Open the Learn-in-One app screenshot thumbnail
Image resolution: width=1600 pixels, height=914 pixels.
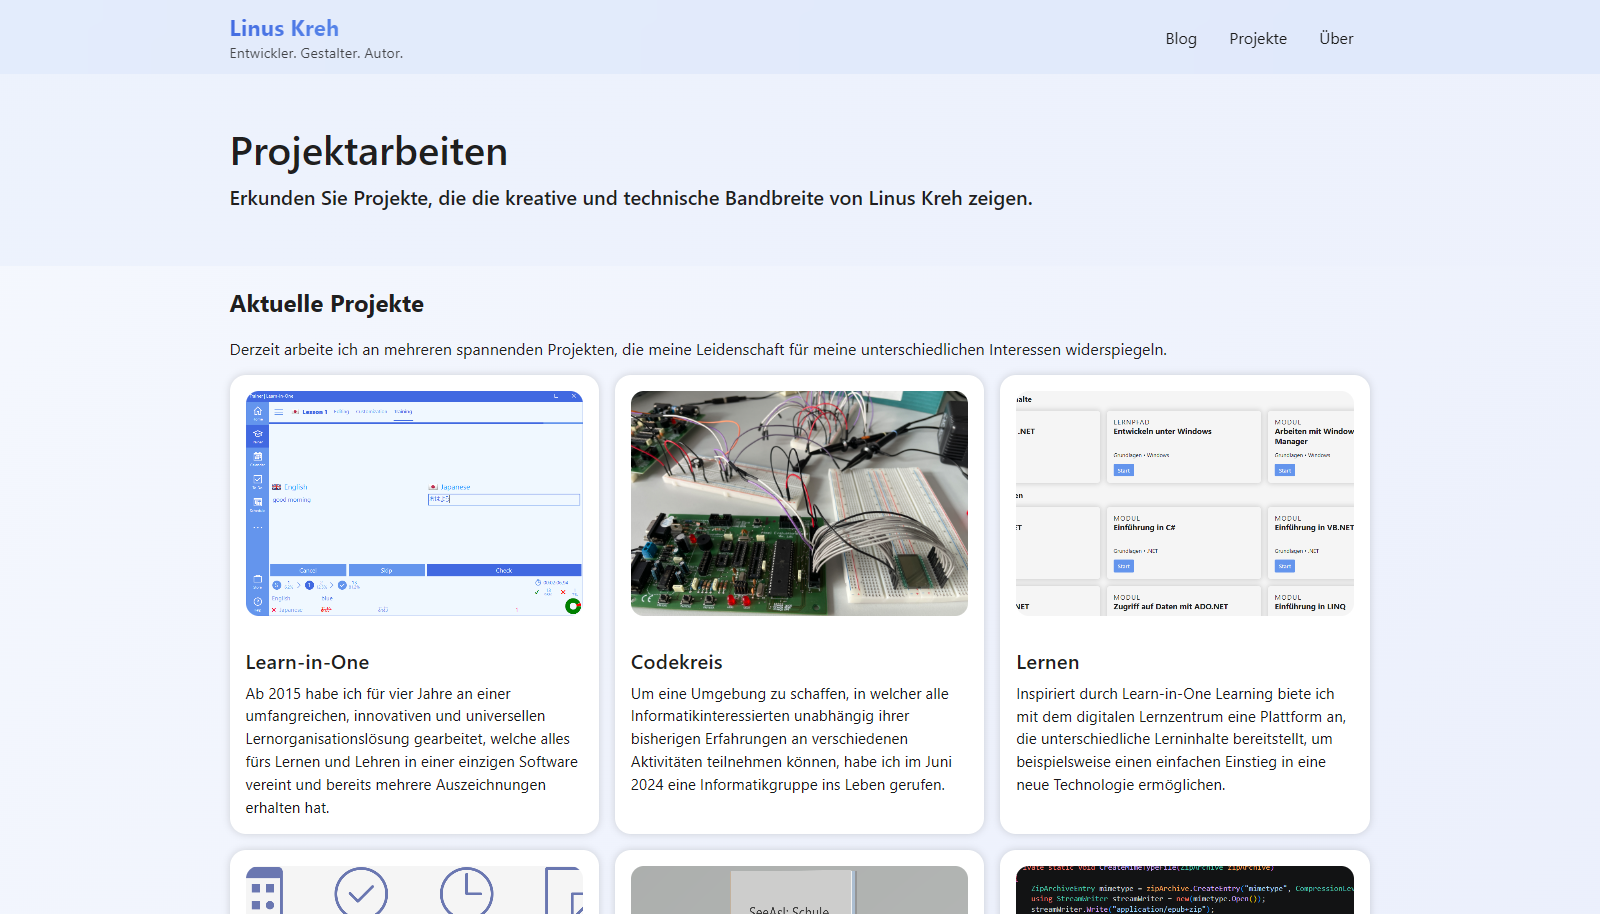pyautogui.click(x=414, y=503)
